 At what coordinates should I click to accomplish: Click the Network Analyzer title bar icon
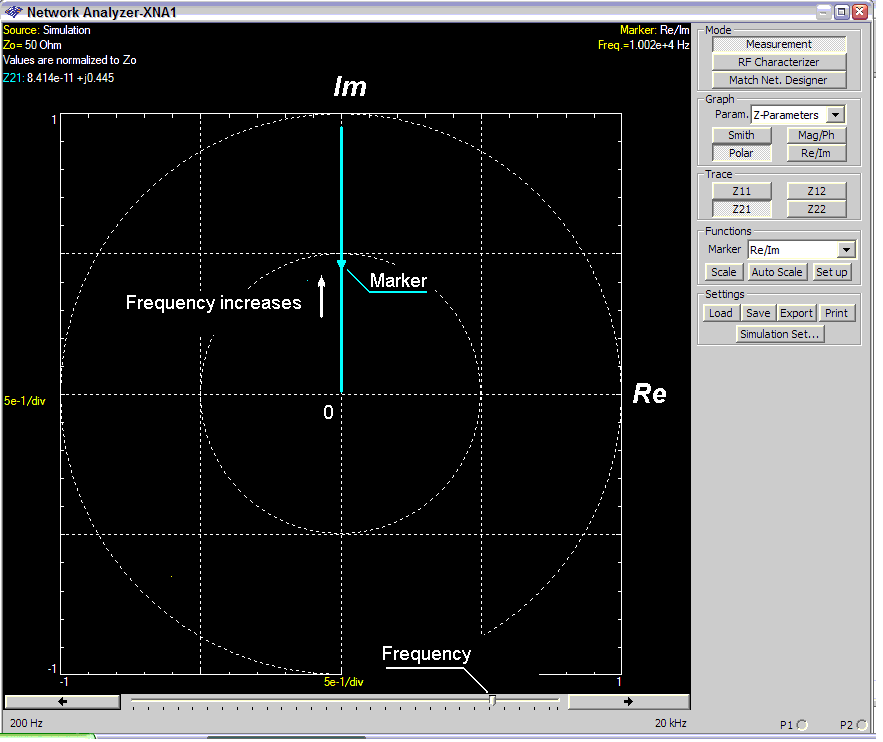(x=13, y=12)
